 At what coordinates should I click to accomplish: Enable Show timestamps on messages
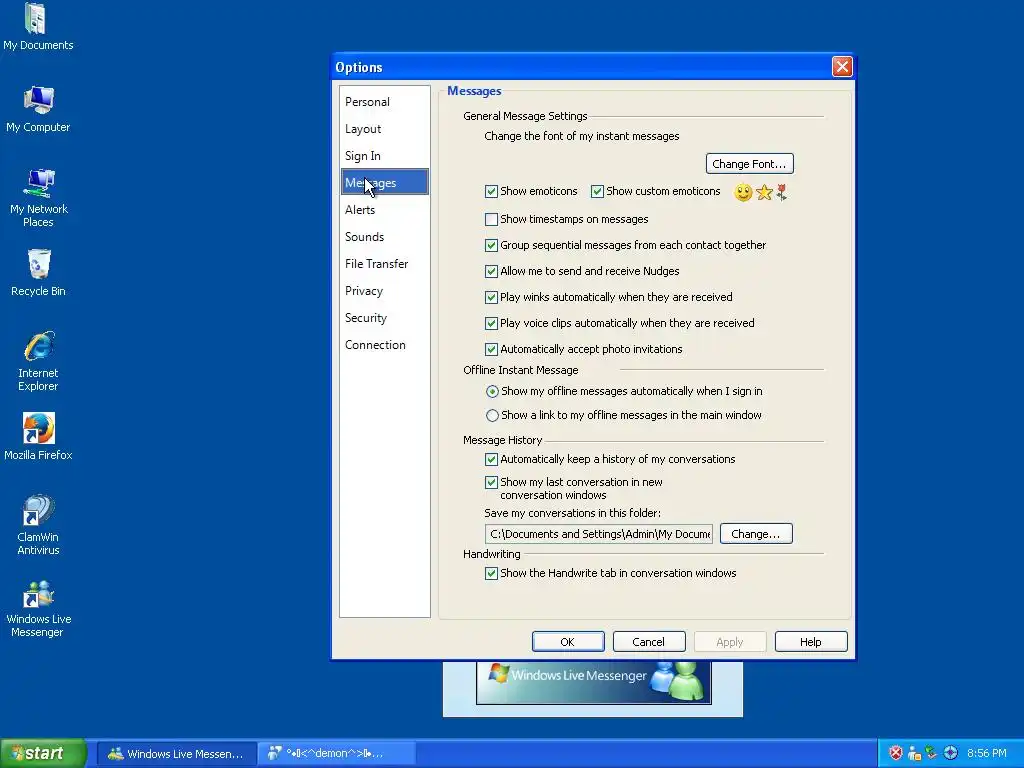491,219
